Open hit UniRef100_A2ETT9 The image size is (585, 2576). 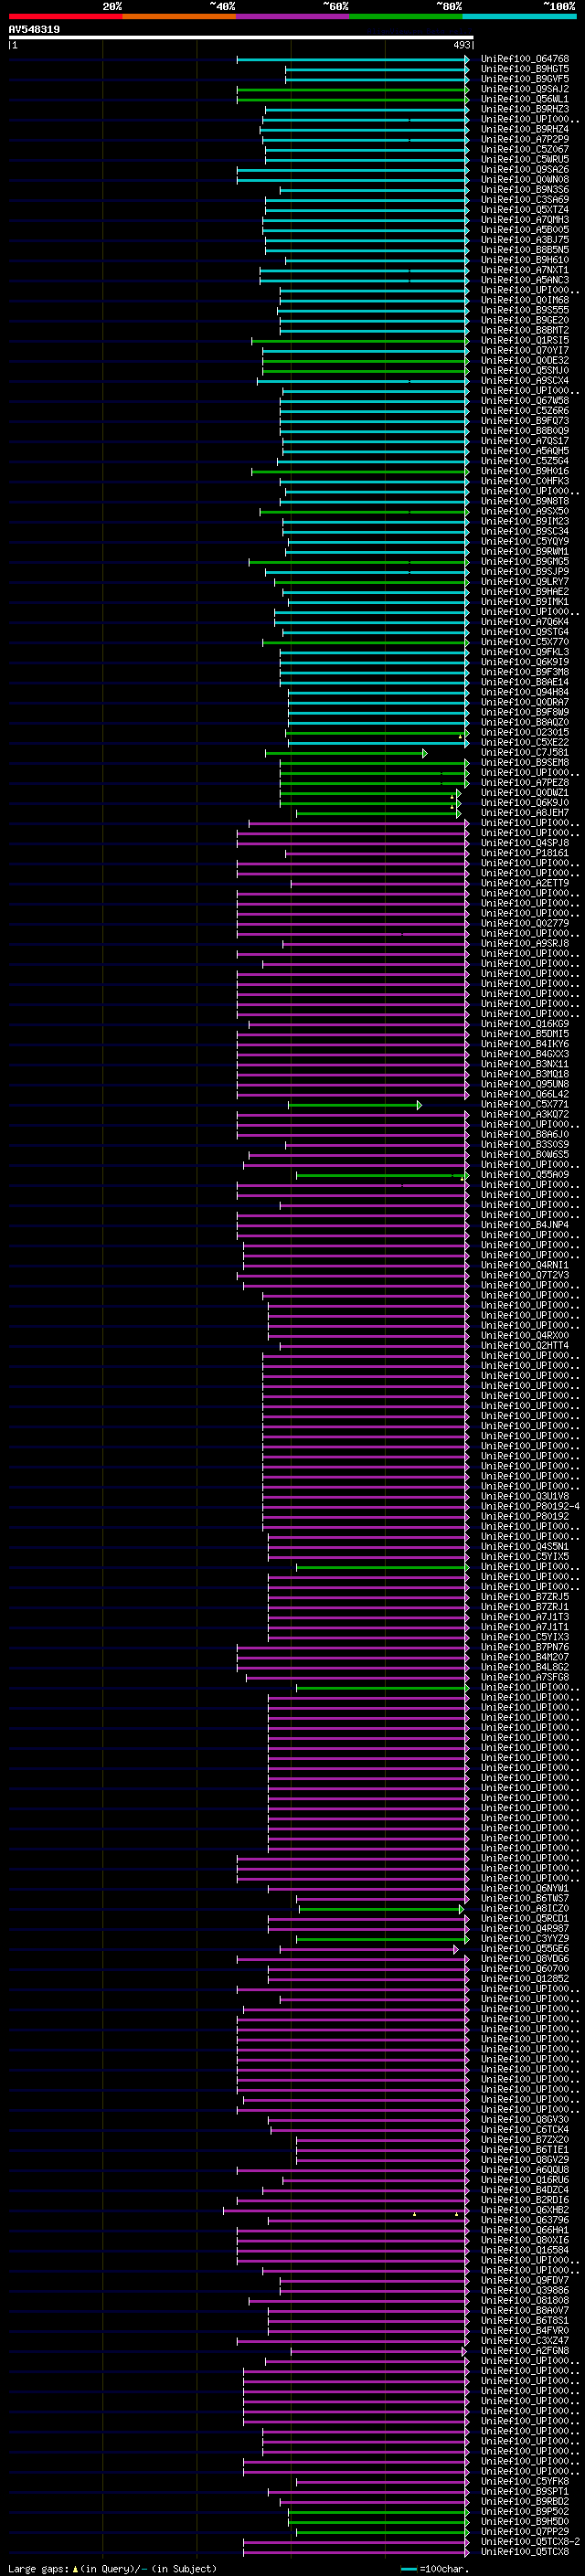(x=525, y=883)
